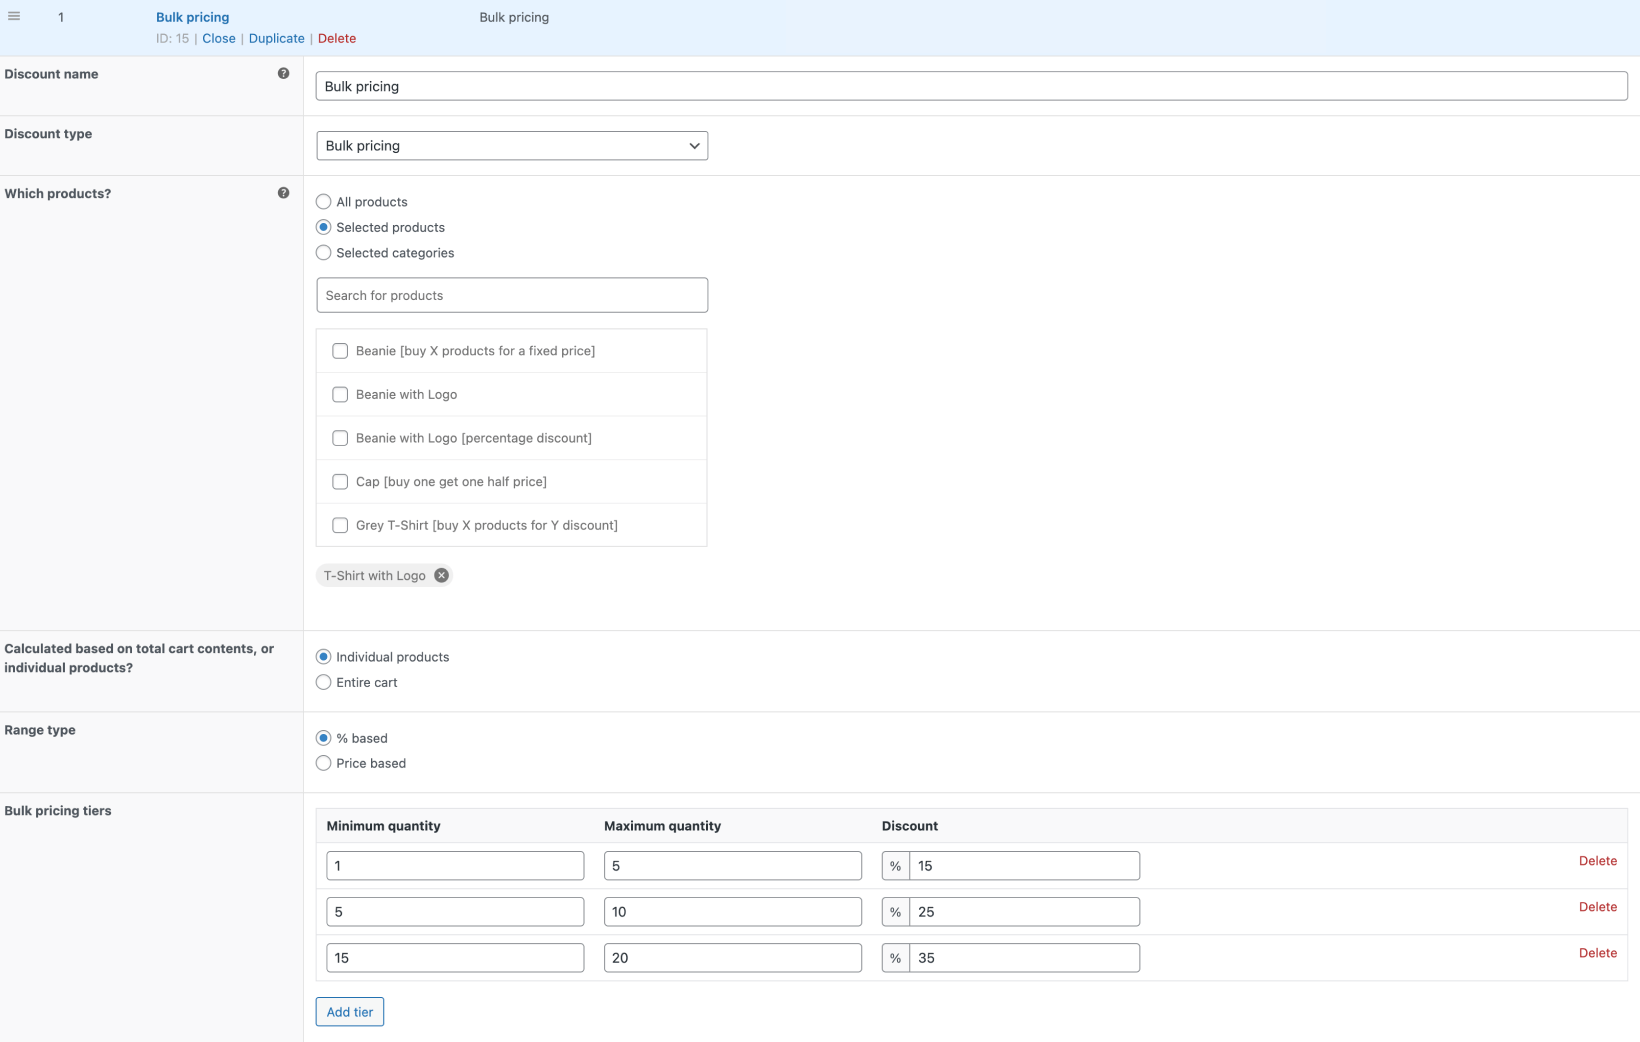This screenshot has width=1640, height=1042.
Task: Click the Close link under Bulk pricing
Action: tap(218, 38)
